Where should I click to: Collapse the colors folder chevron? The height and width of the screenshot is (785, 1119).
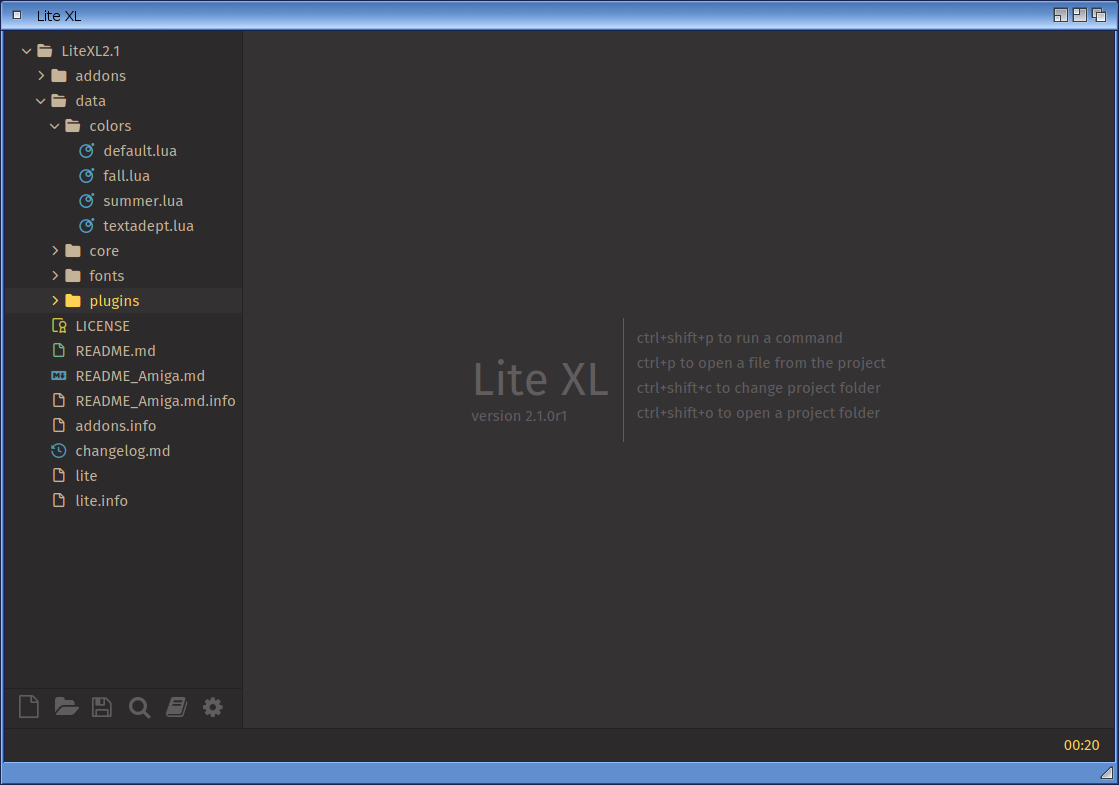54,126
